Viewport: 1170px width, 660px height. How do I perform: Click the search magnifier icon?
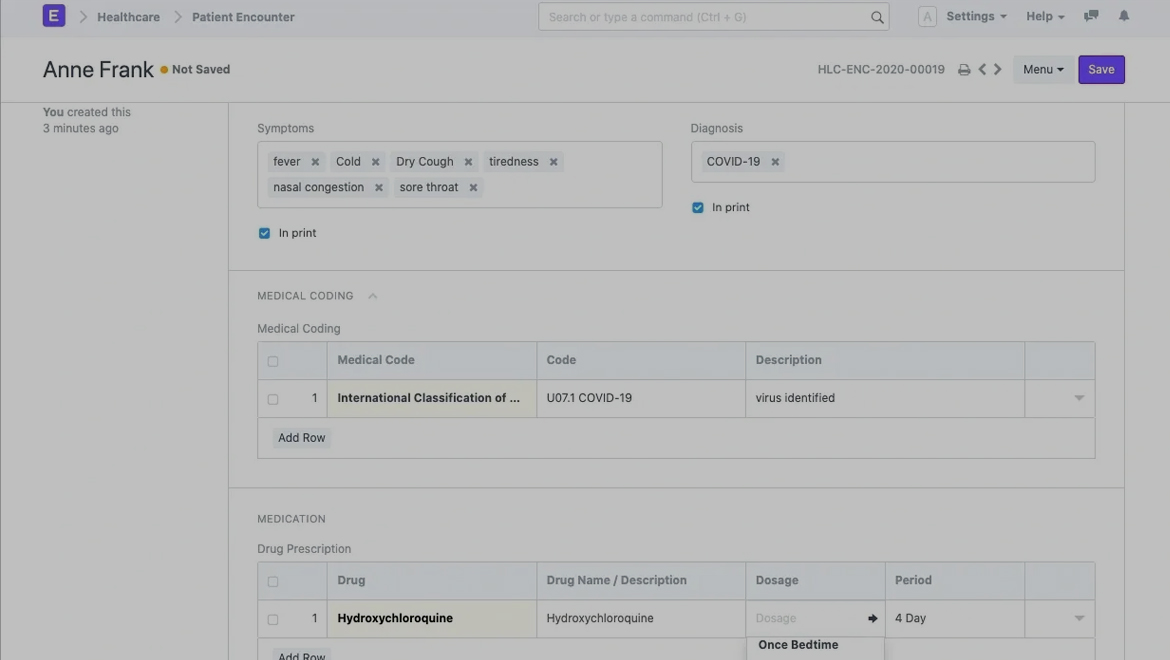pyautogui.click(x=877, y=17)
